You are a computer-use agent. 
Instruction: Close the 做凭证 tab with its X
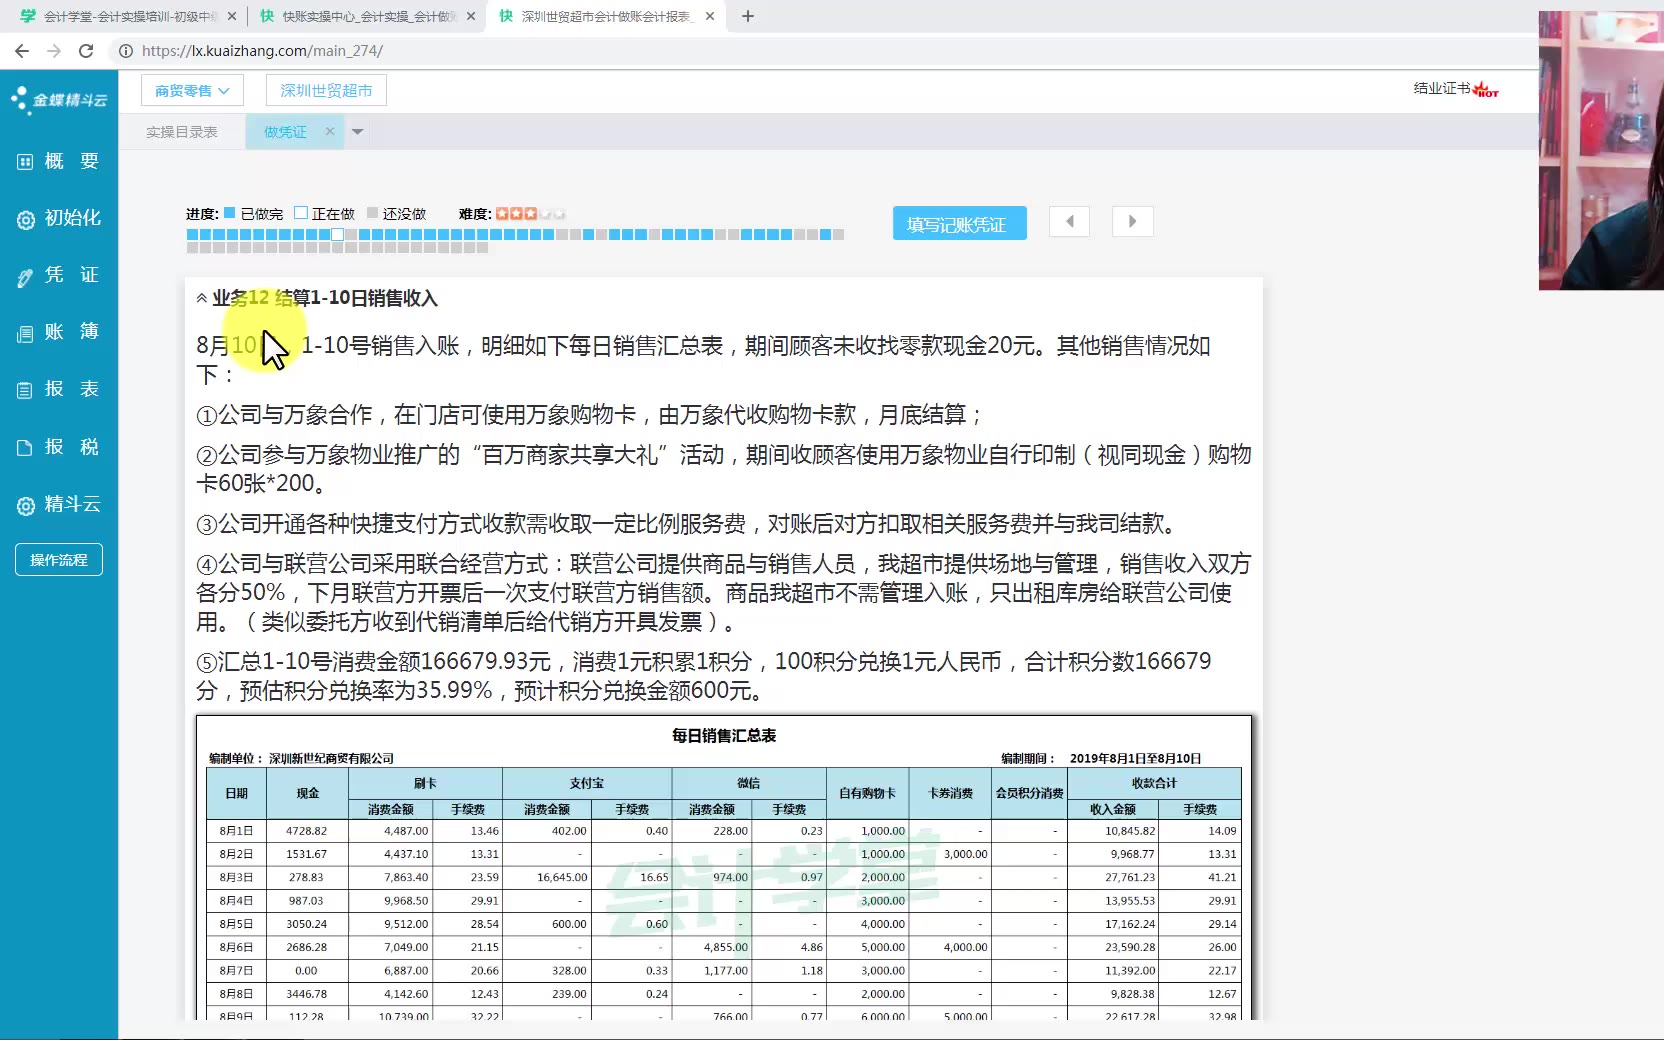[x=330, y=131]
